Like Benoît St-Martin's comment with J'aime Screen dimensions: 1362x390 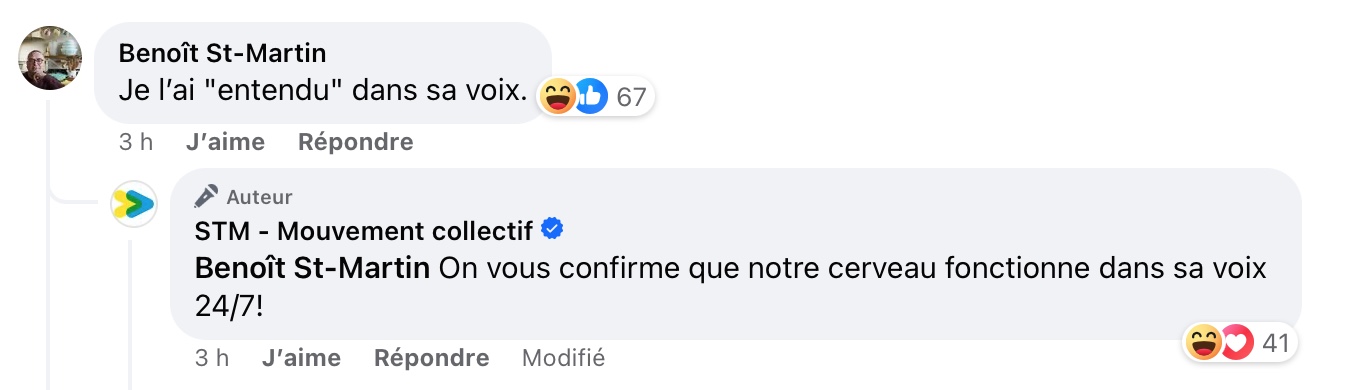pyautogui.click(x=225, y=142)
